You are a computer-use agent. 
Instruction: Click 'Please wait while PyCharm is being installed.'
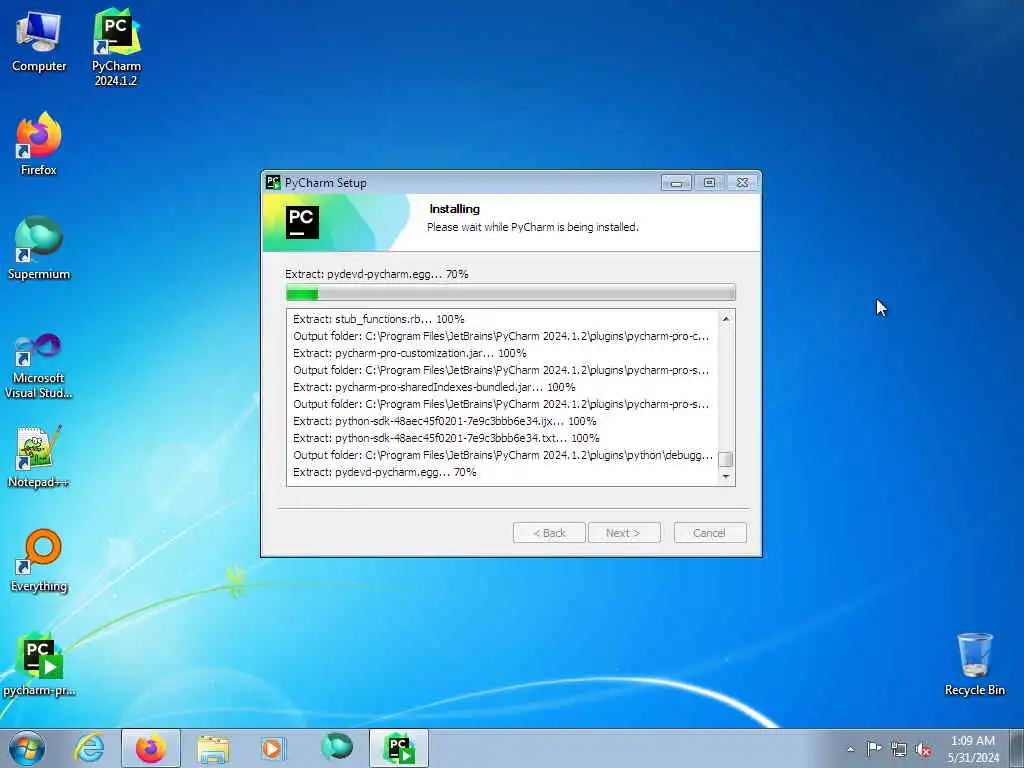(x=533, y=227)
